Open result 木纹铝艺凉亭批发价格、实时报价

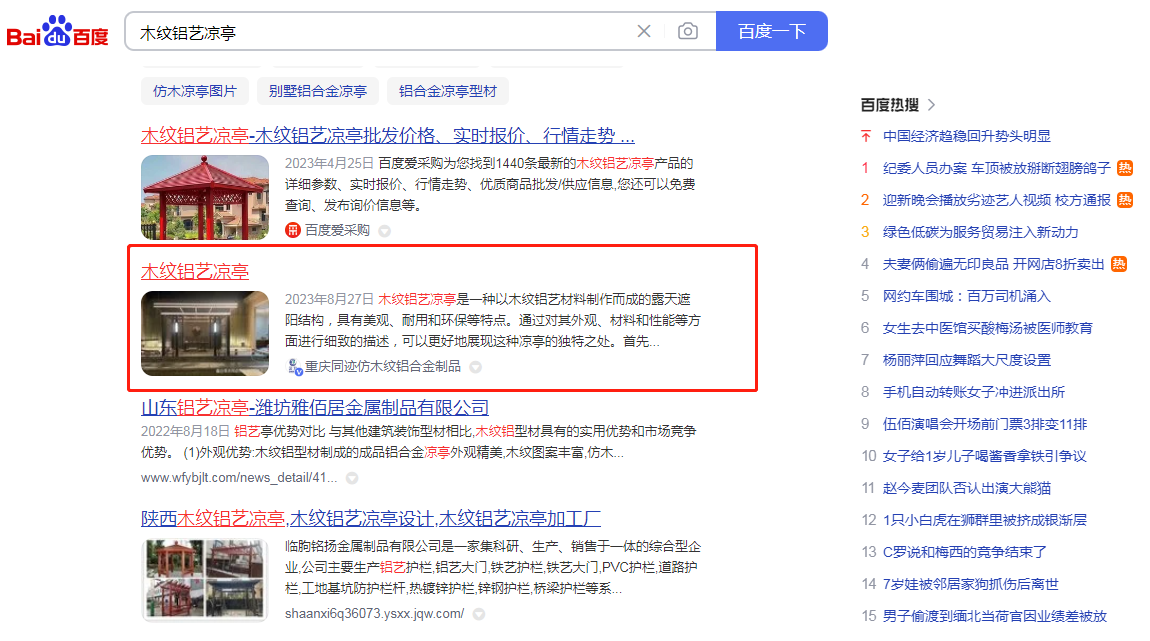[x=387, y=136]
